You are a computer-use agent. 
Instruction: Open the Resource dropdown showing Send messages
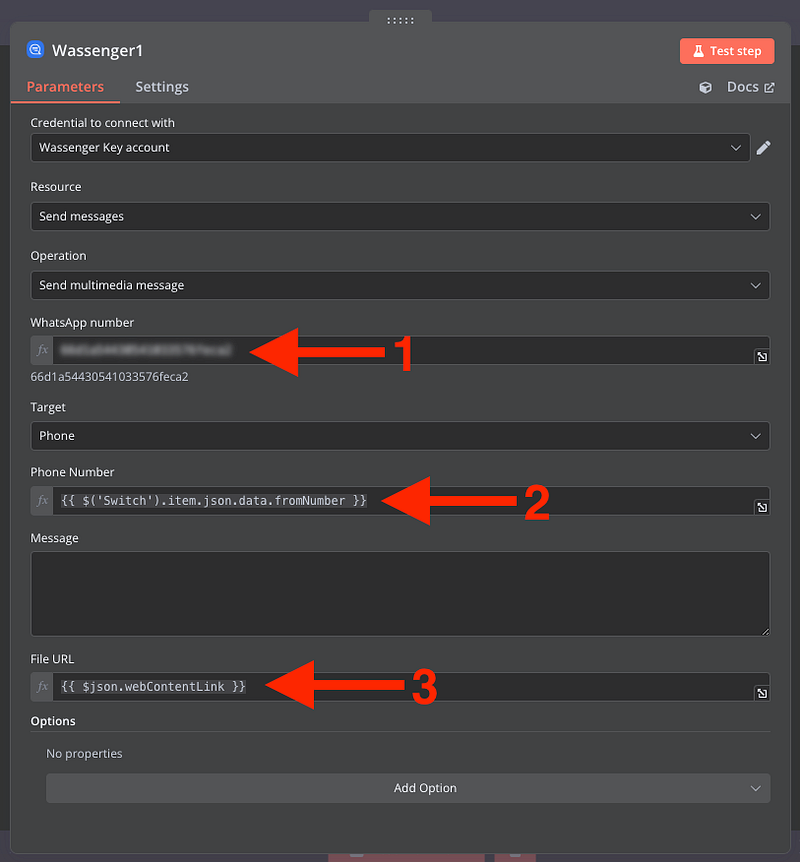(x=400, y=216)
